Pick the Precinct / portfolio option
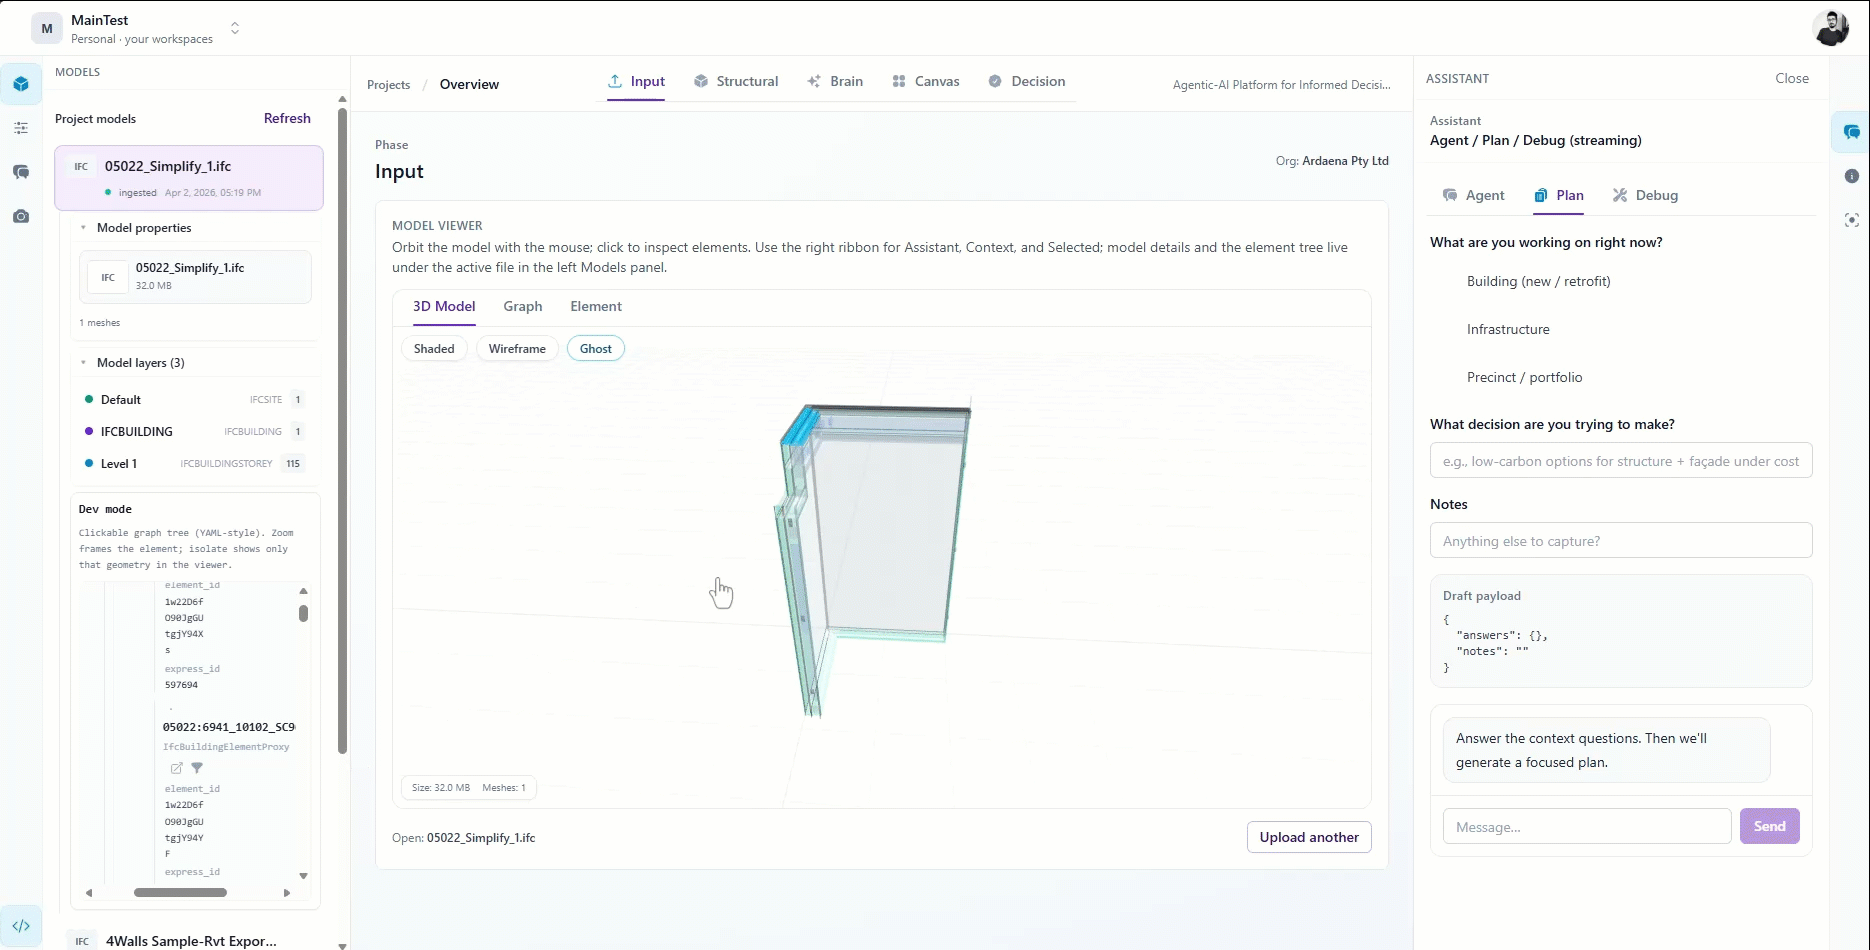 click(1524, 377)
